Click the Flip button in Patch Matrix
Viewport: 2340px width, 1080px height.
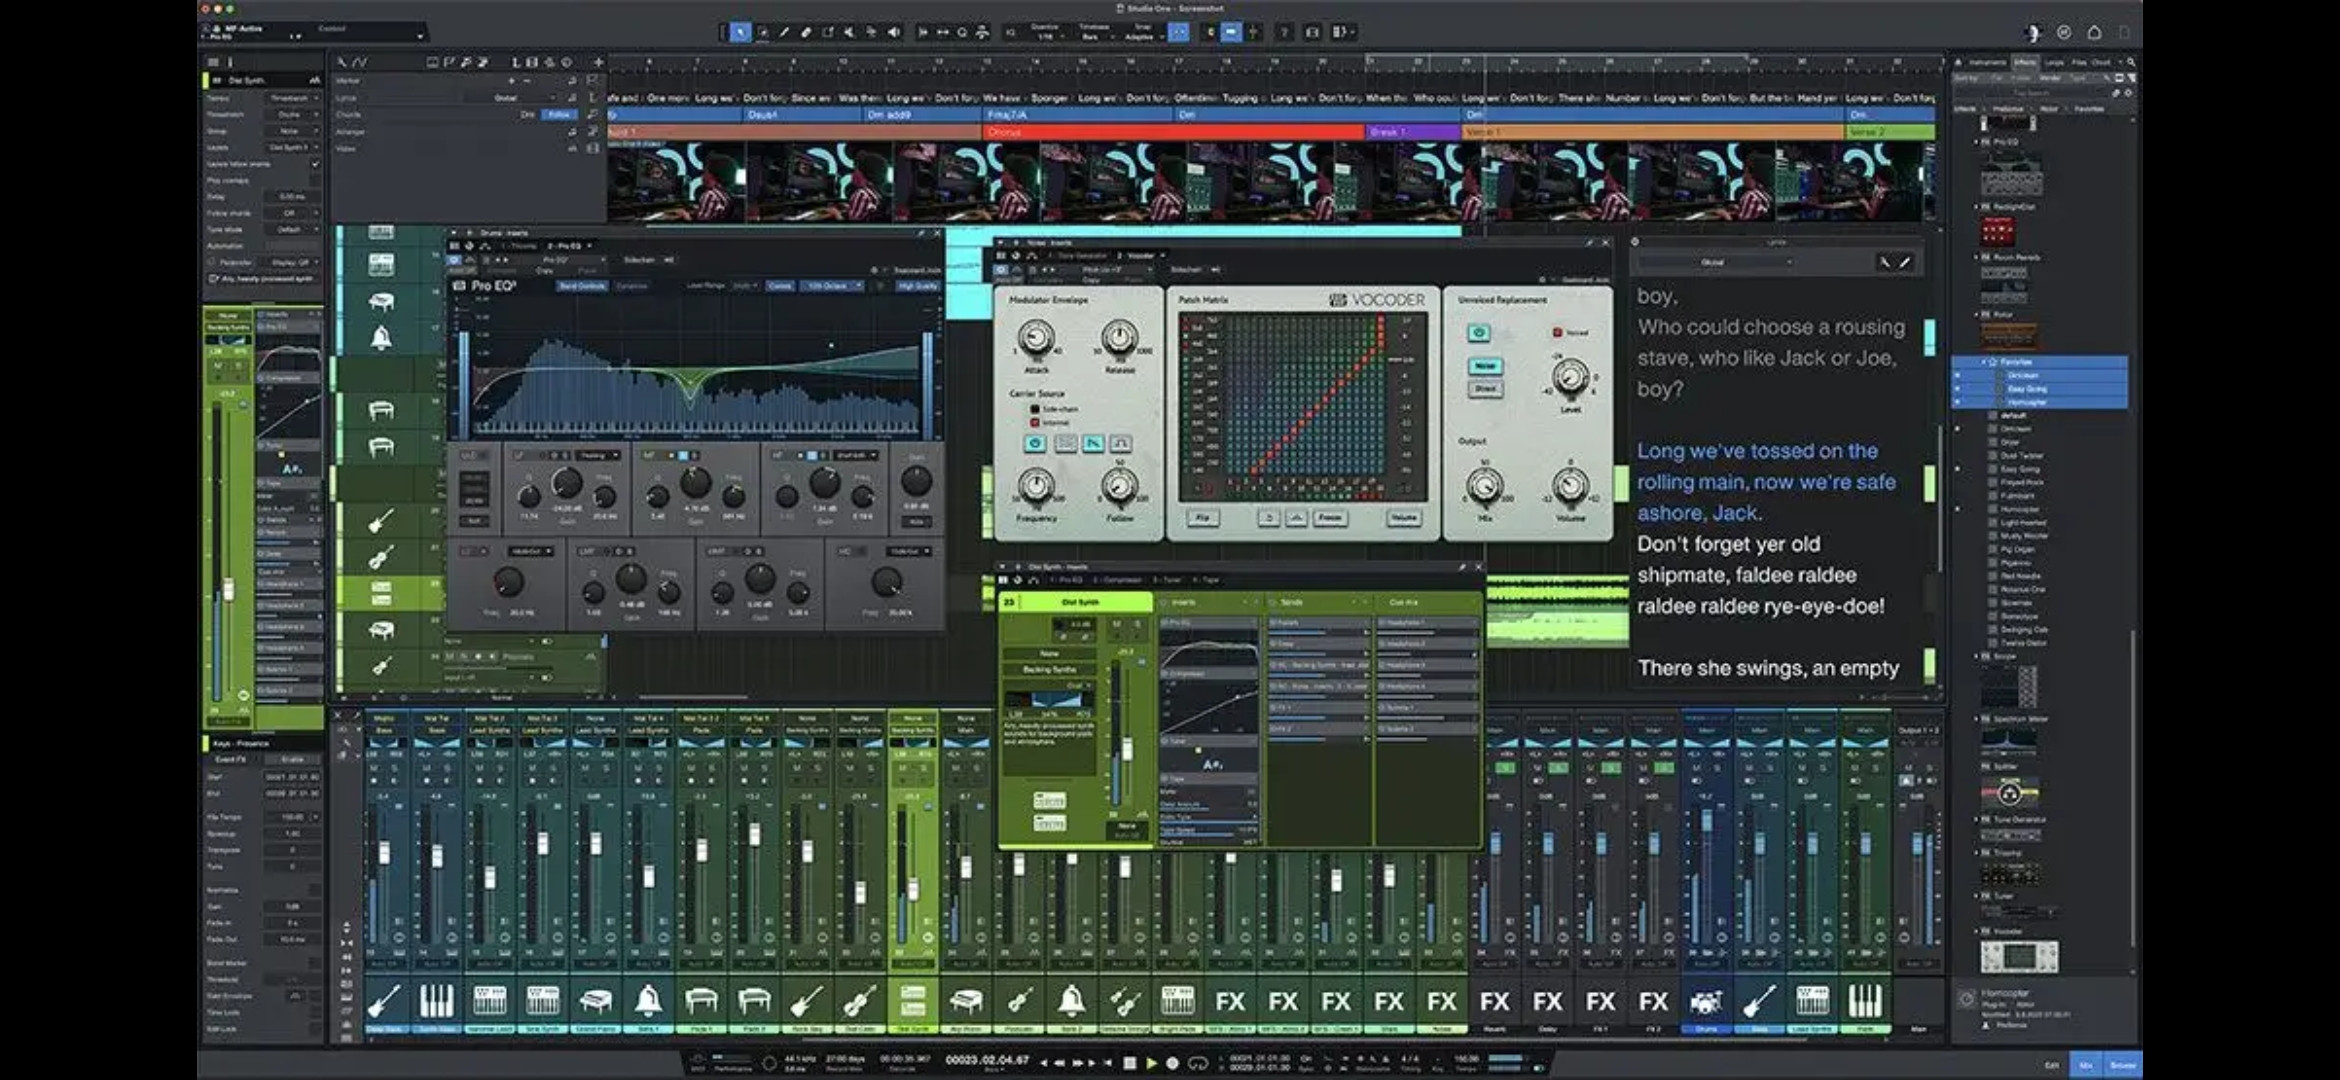tap(1202, 518)
